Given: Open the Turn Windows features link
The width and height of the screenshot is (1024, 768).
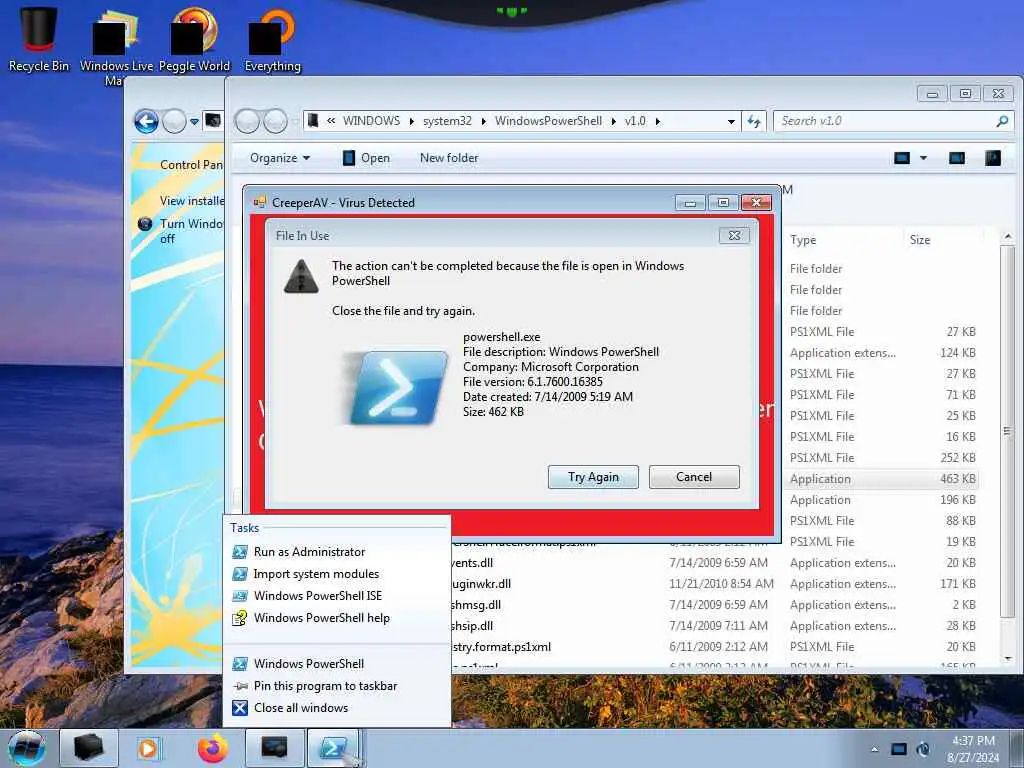Looking at the screenshot, I should click(191, 231).
